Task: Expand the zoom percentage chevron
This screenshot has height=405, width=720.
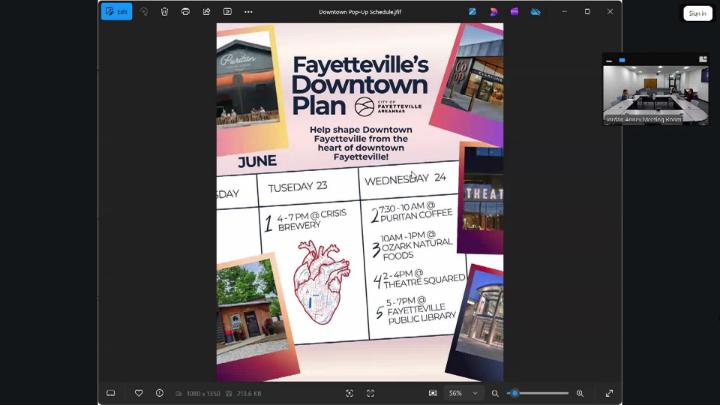Action: pyautogui.click(x=475, y=394)
